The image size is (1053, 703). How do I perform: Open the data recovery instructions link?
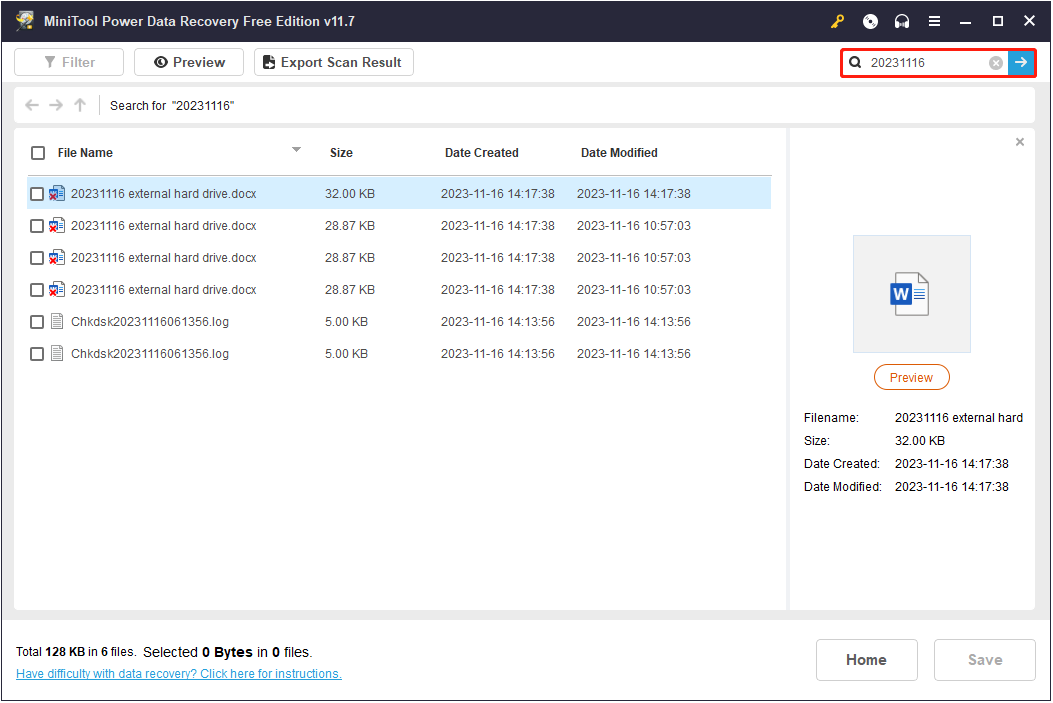[x=179, y=674]
